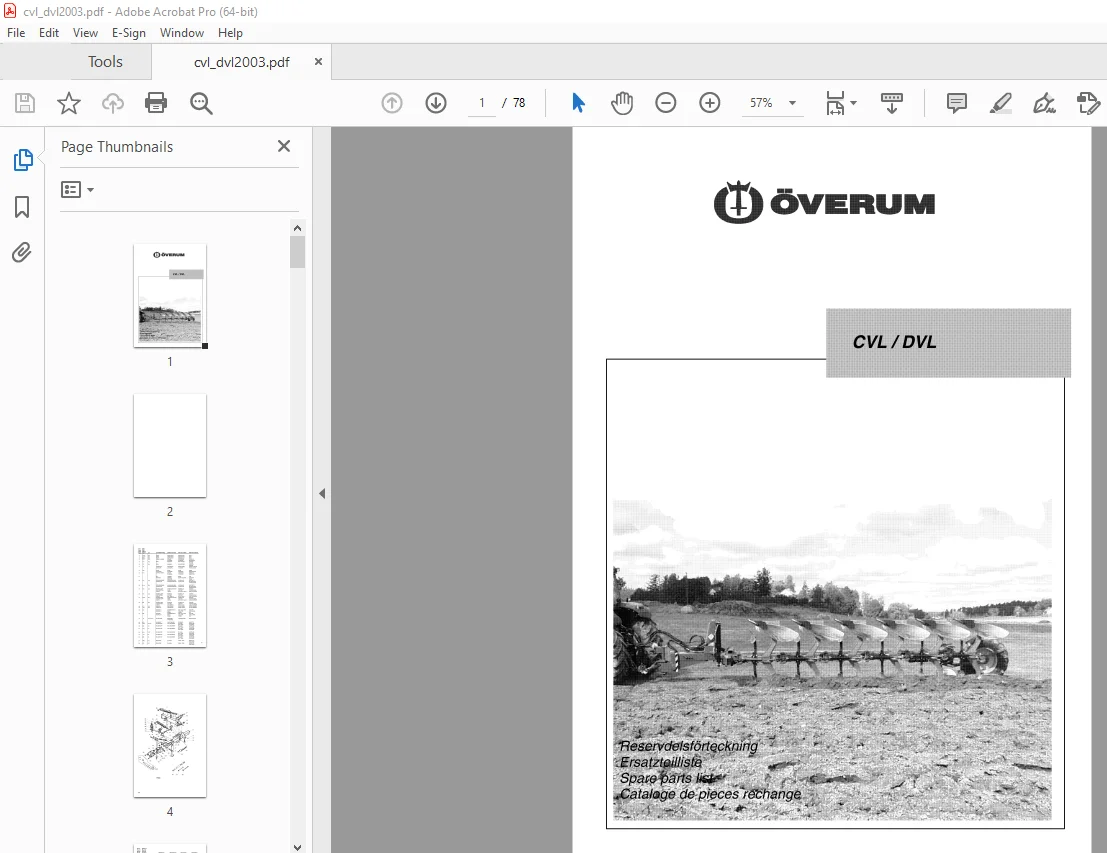The image size is (1107, 853).
Task: Open the E-Sign menu
Action: tap(128, 32)
